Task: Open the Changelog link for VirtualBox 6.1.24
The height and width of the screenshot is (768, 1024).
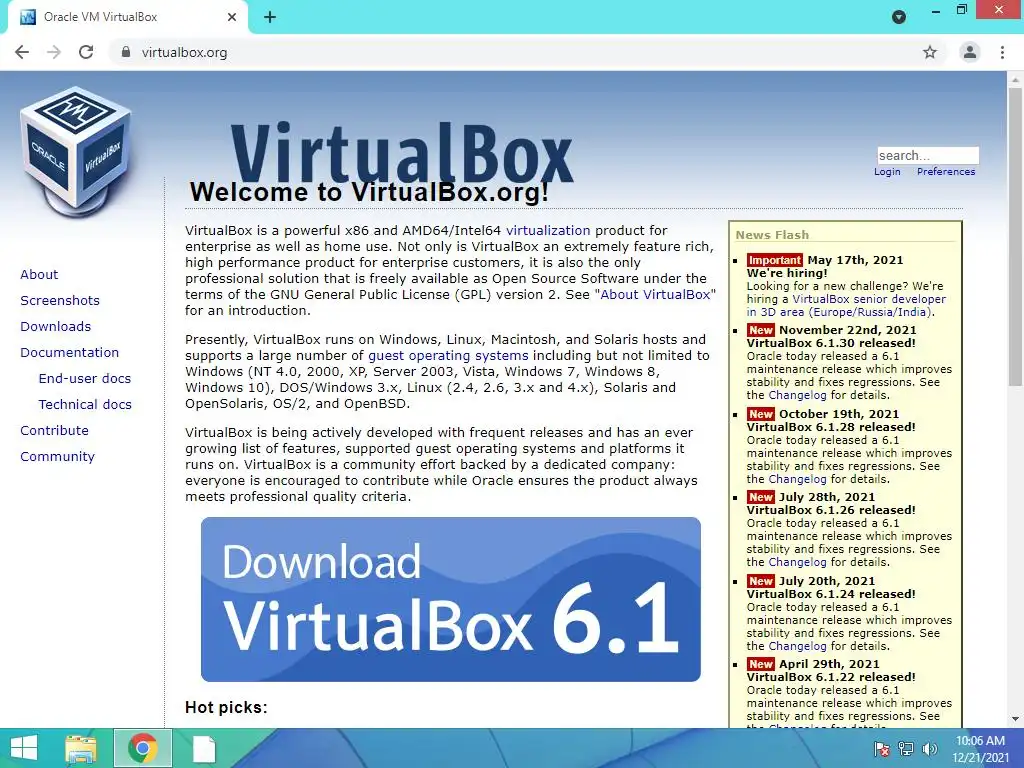Action: coord(797,646)
